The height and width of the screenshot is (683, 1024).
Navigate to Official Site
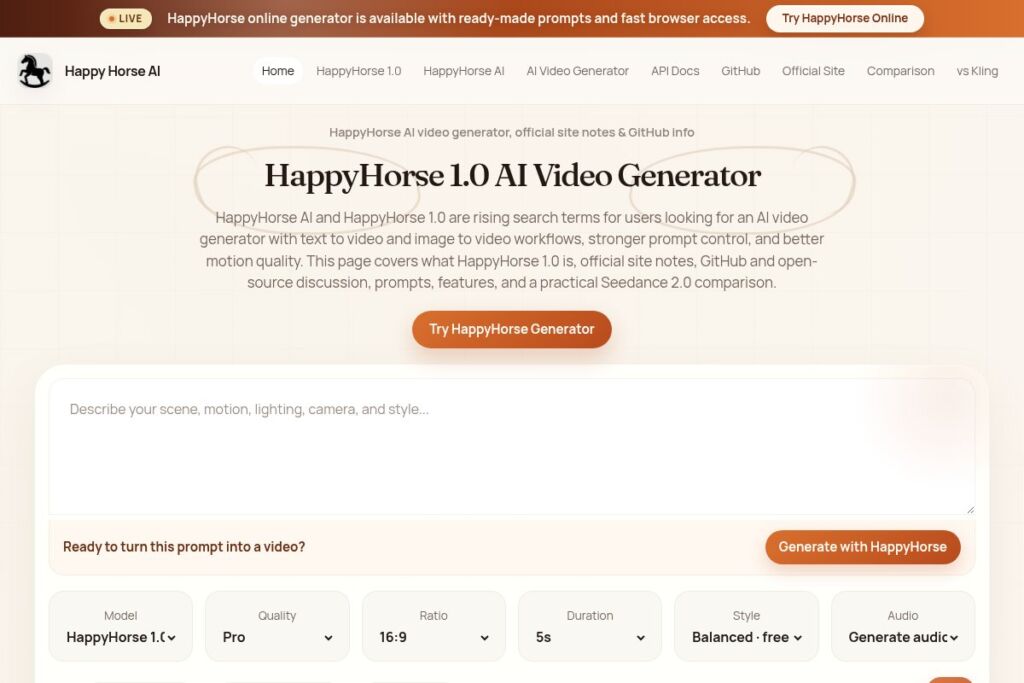tap(813, 71)
